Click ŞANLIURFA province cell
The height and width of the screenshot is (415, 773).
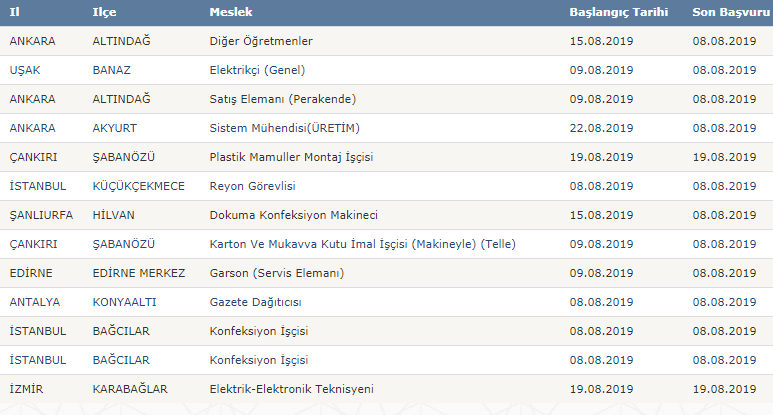point(41,215)
